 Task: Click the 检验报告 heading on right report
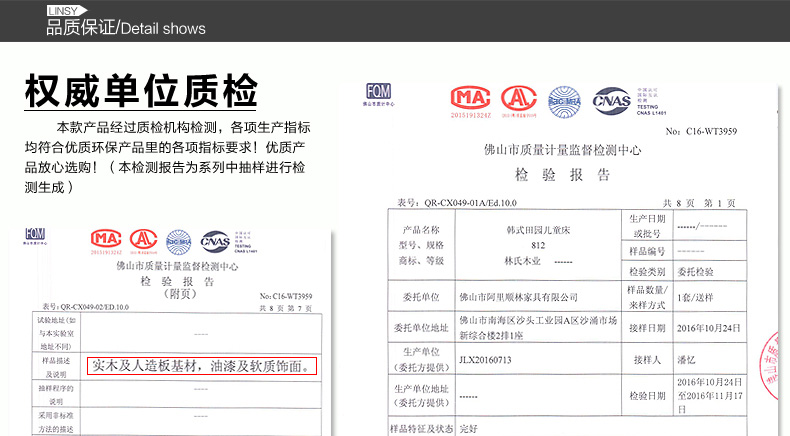[562, 175]
